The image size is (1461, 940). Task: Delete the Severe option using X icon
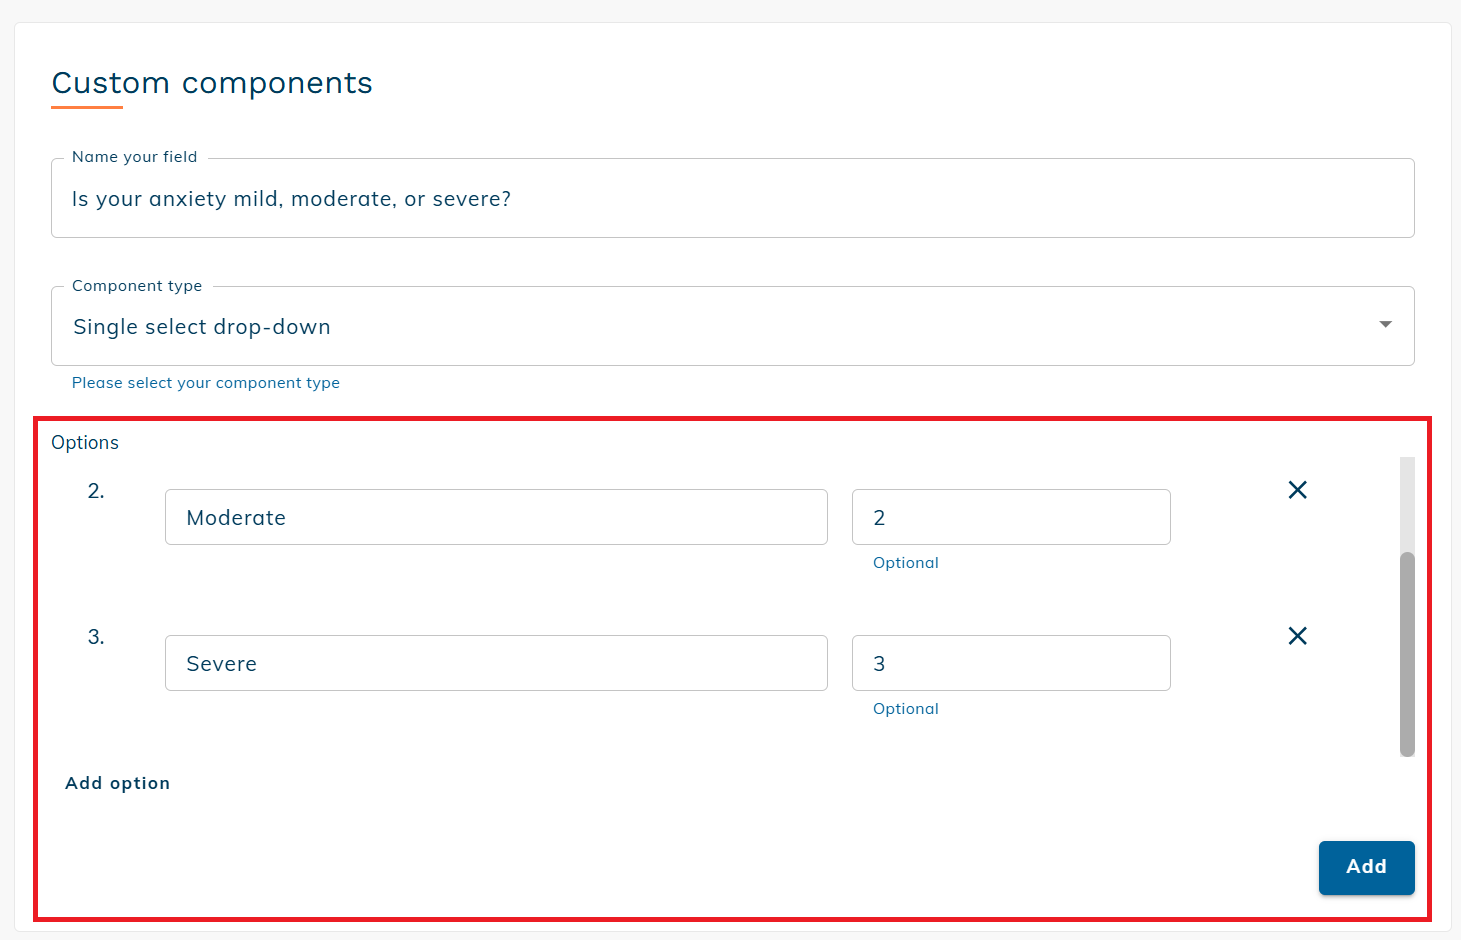coord(1297,636)
